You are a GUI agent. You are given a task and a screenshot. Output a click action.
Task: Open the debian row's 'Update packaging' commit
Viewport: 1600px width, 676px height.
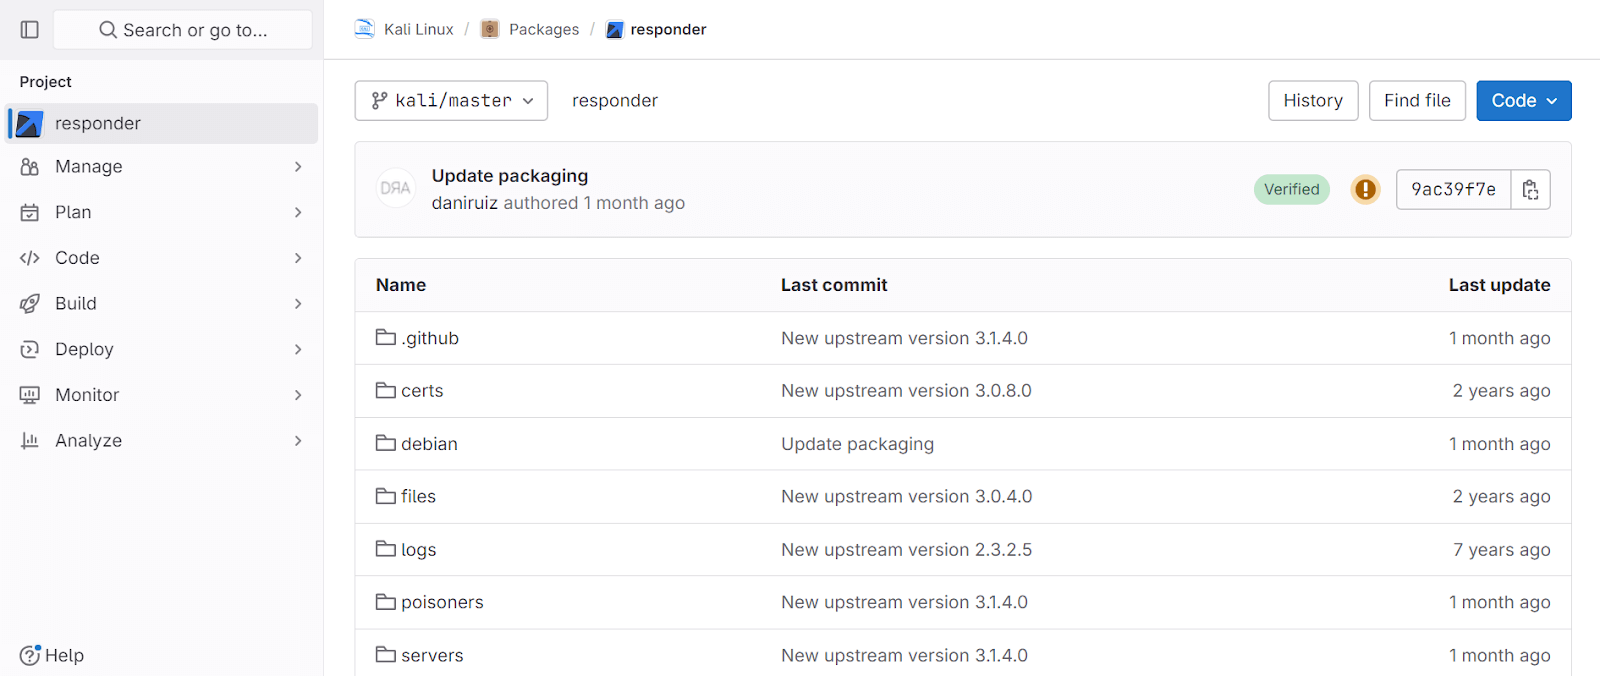tap(857, 444)
